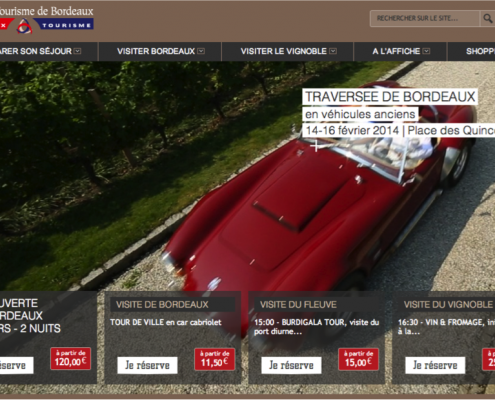
Task: Expand arrow next to 'Visiter le vignoble'
Action: 333,51
